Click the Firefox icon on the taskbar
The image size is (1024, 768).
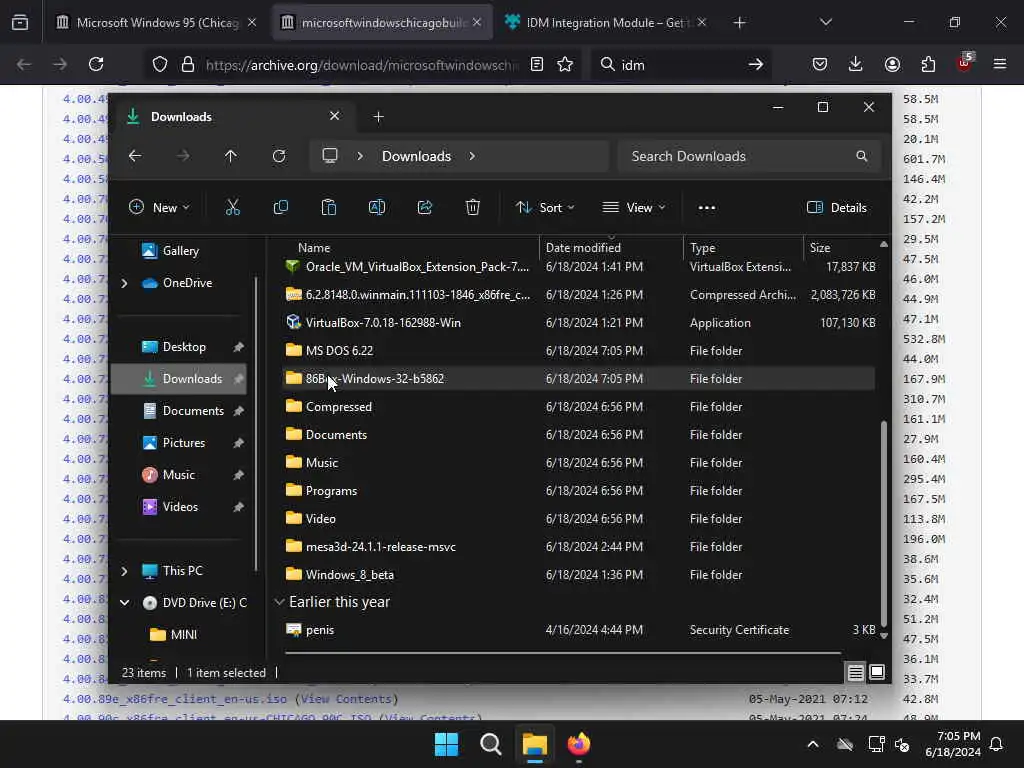point(579,744)
